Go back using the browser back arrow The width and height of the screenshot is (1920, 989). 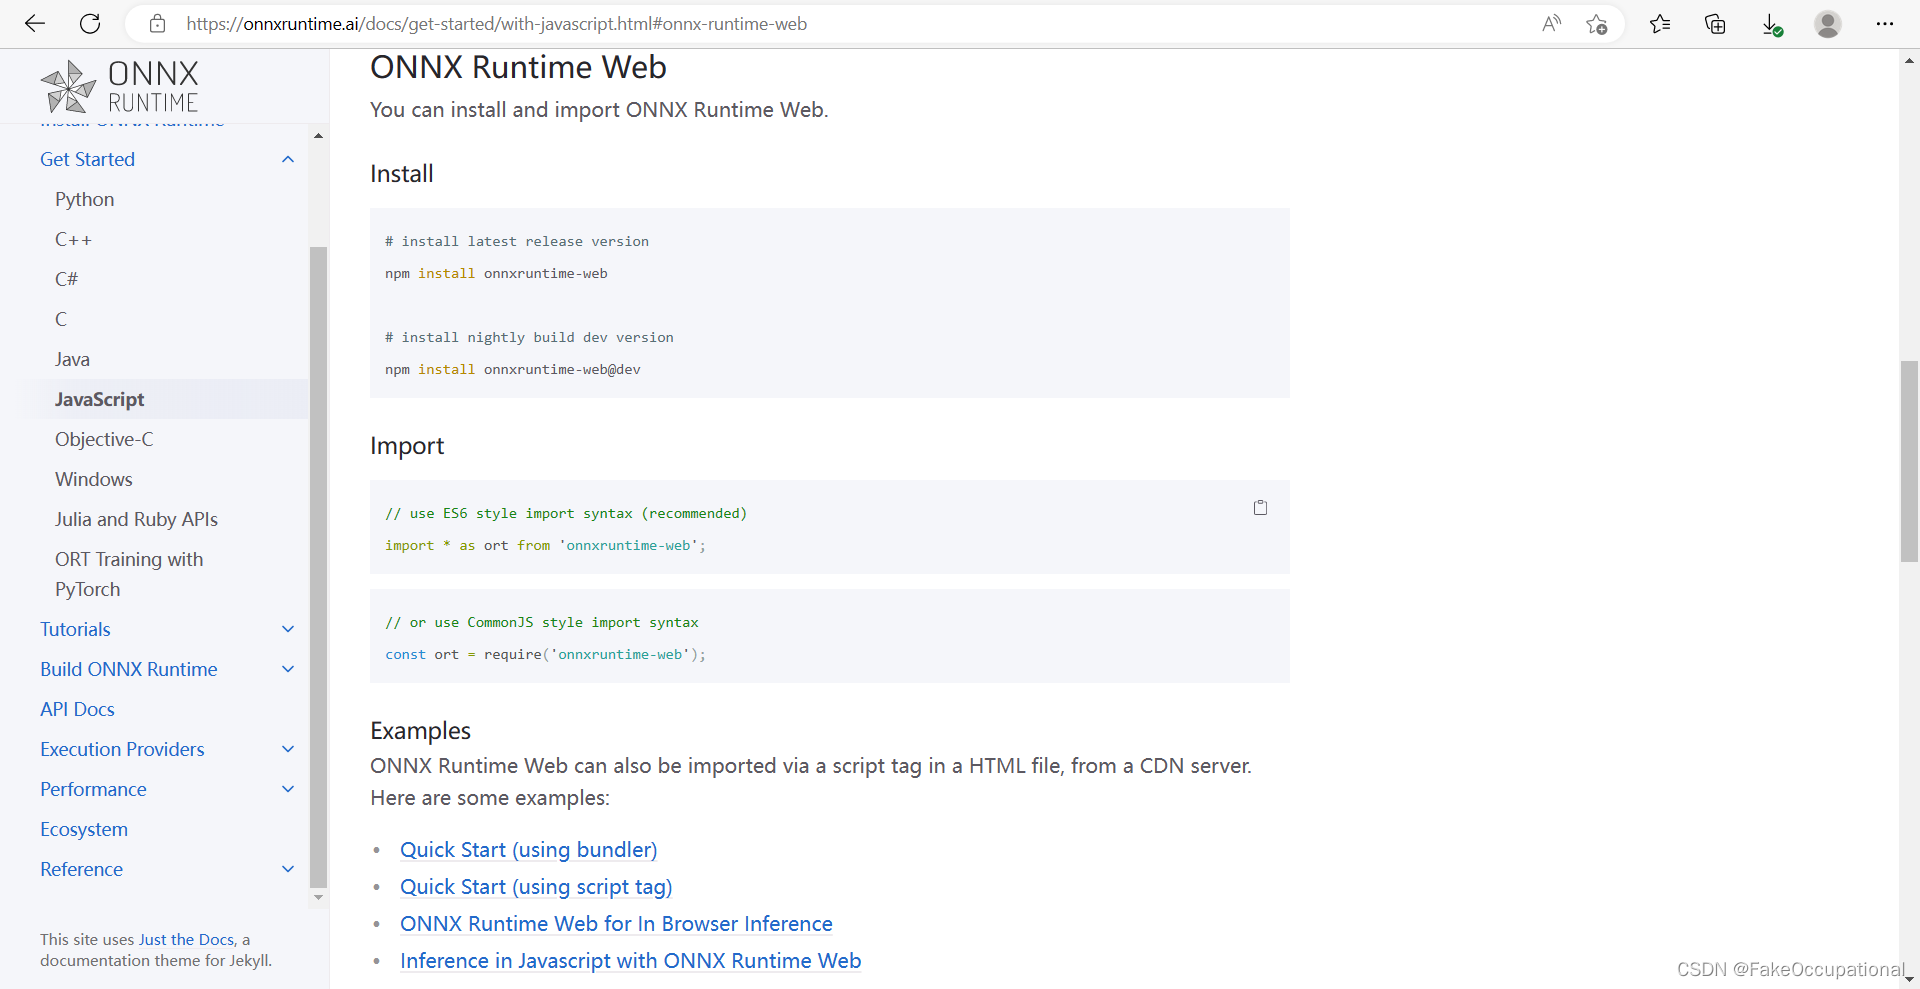[x=35, y=24]
